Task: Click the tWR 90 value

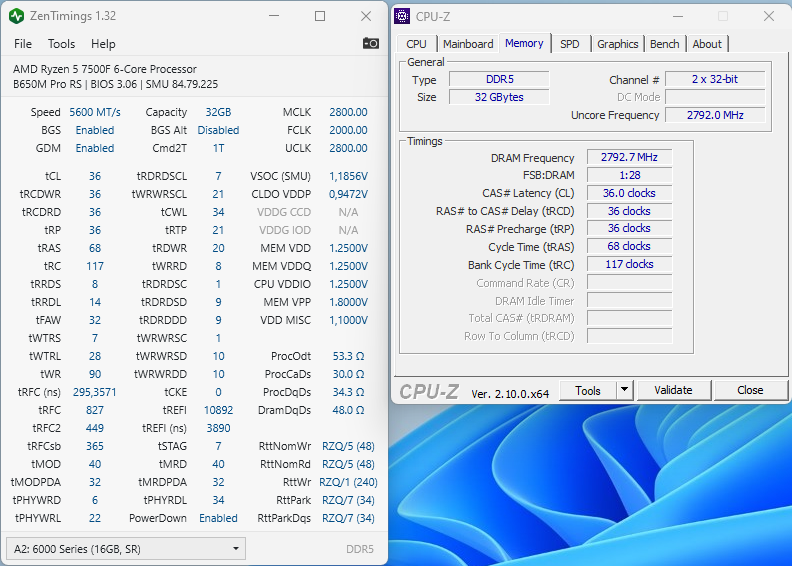Action: point(94,374)
